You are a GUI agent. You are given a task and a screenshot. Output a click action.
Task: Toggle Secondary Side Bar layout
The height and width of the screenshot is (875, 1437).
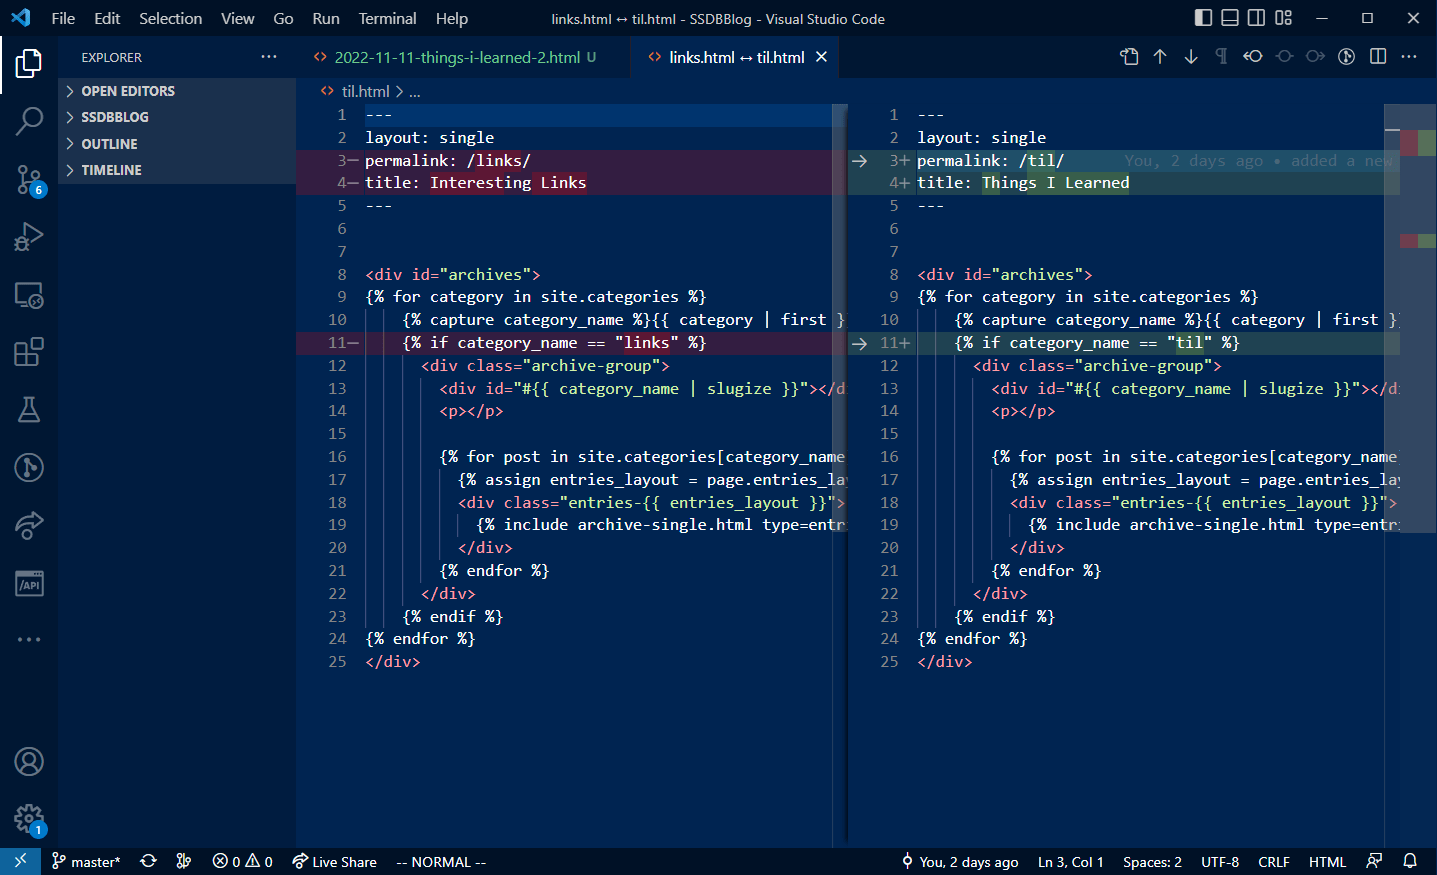(1257, 18)
